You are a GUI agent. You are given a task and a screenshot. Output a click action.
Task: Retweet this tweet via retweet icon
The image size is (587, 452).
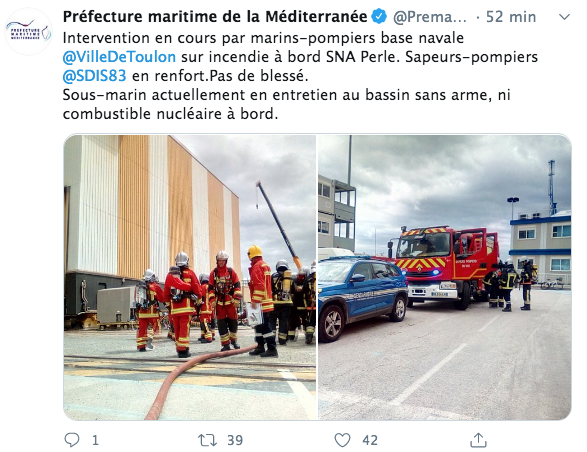[207, 440]
